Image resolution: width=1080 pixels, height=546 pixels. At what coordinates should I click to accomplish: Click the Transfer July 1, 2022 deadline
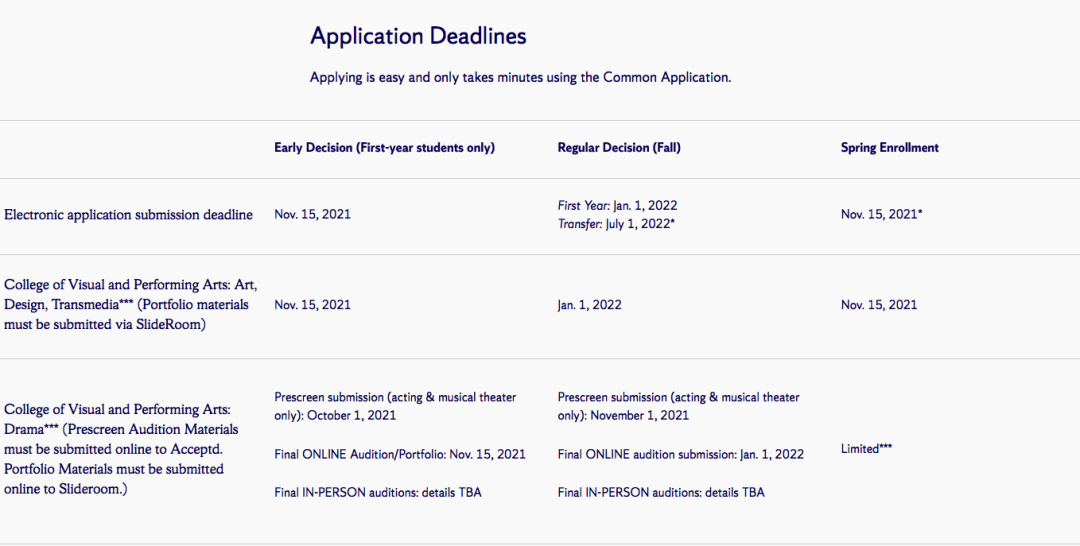pyautogui.click(x=616, y=224)
